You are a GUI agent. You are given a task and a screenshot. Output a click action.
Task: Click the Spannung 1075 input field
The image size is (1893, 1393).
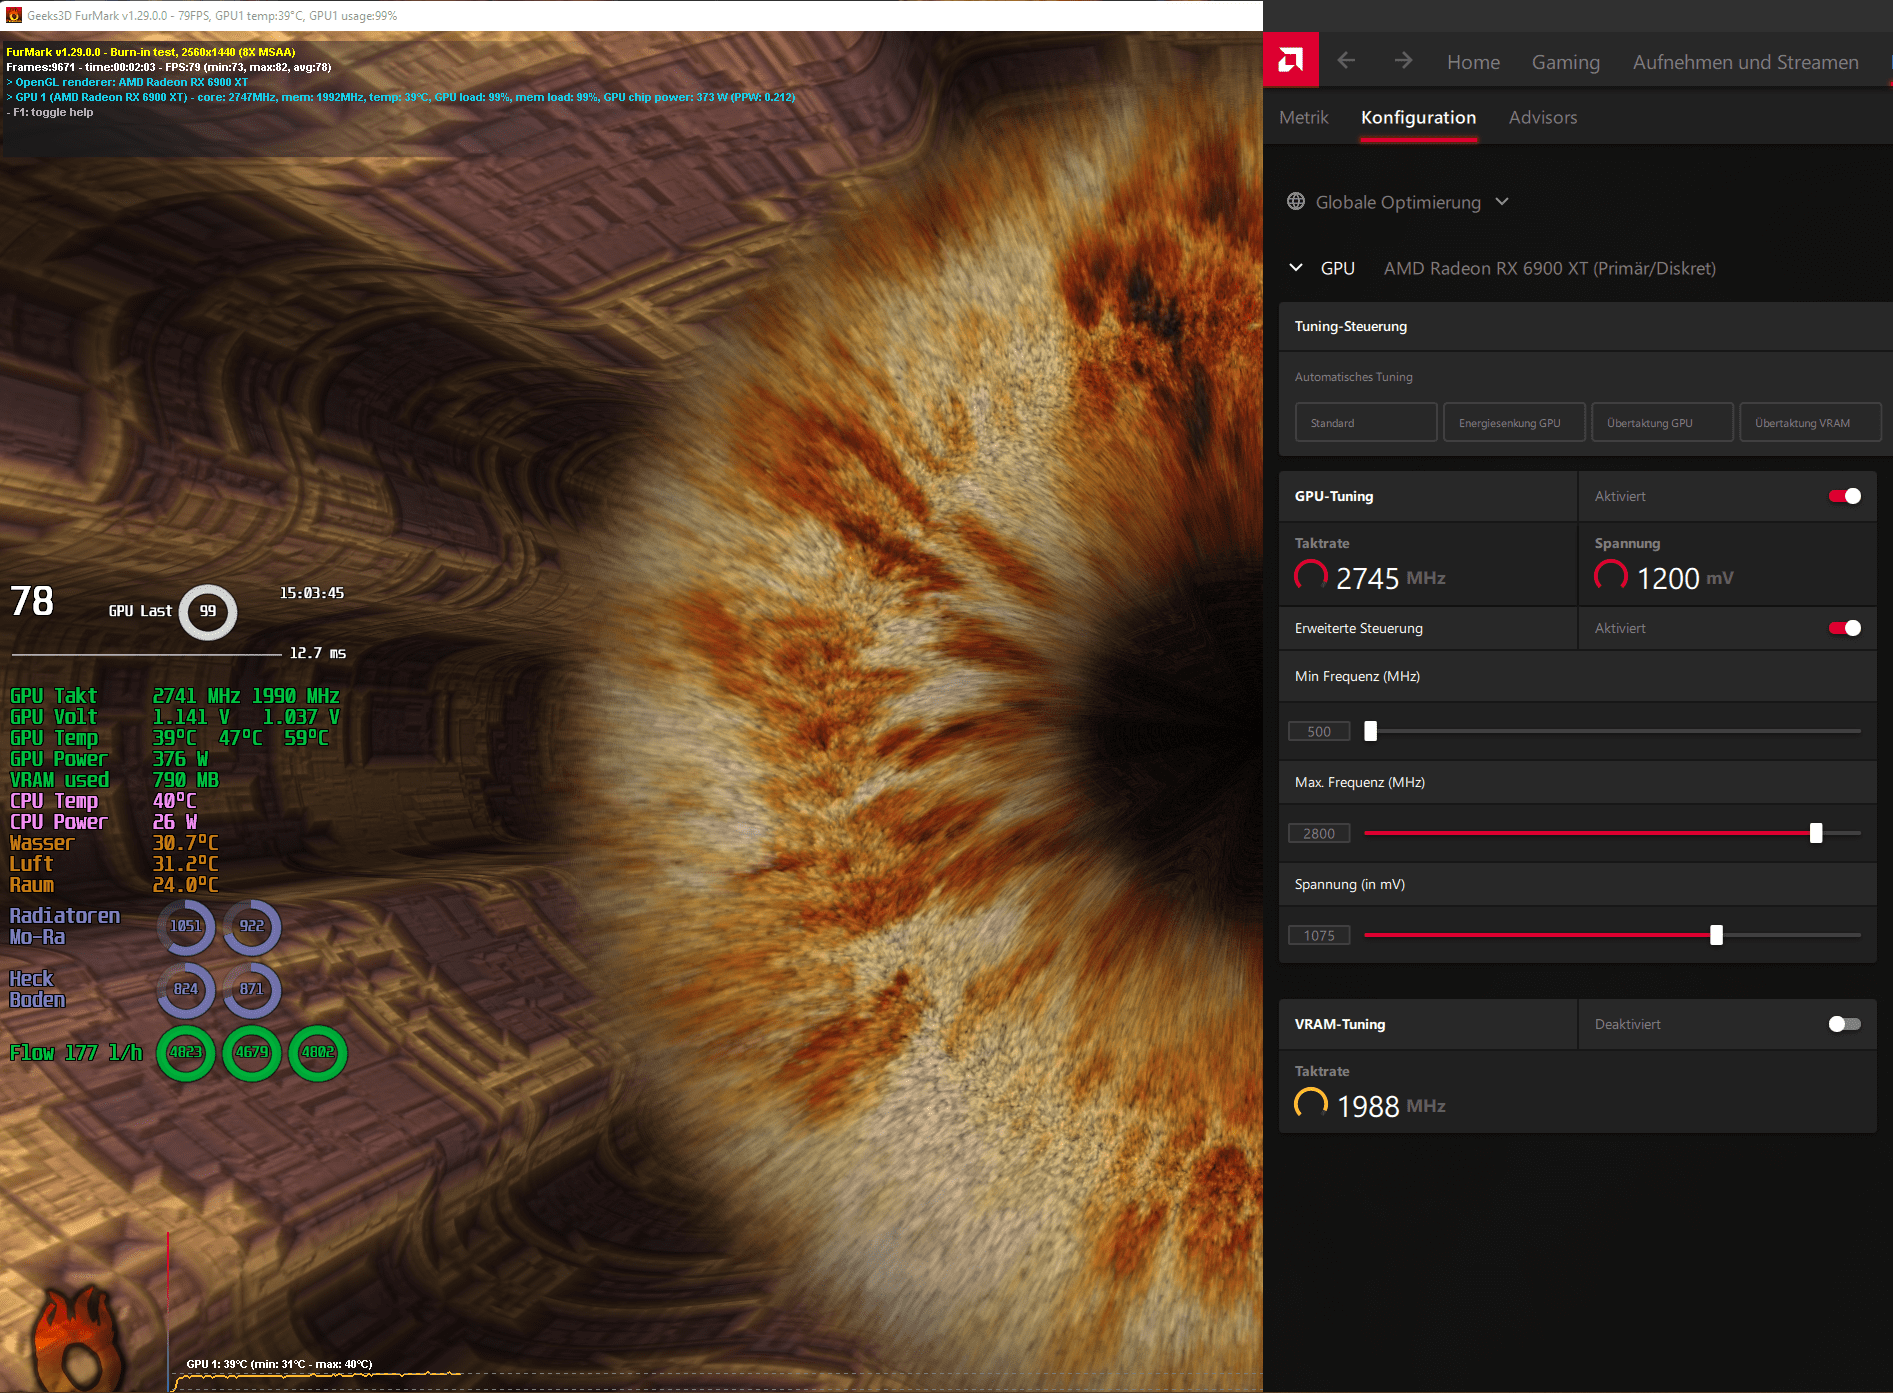(x=1319, y=935)
